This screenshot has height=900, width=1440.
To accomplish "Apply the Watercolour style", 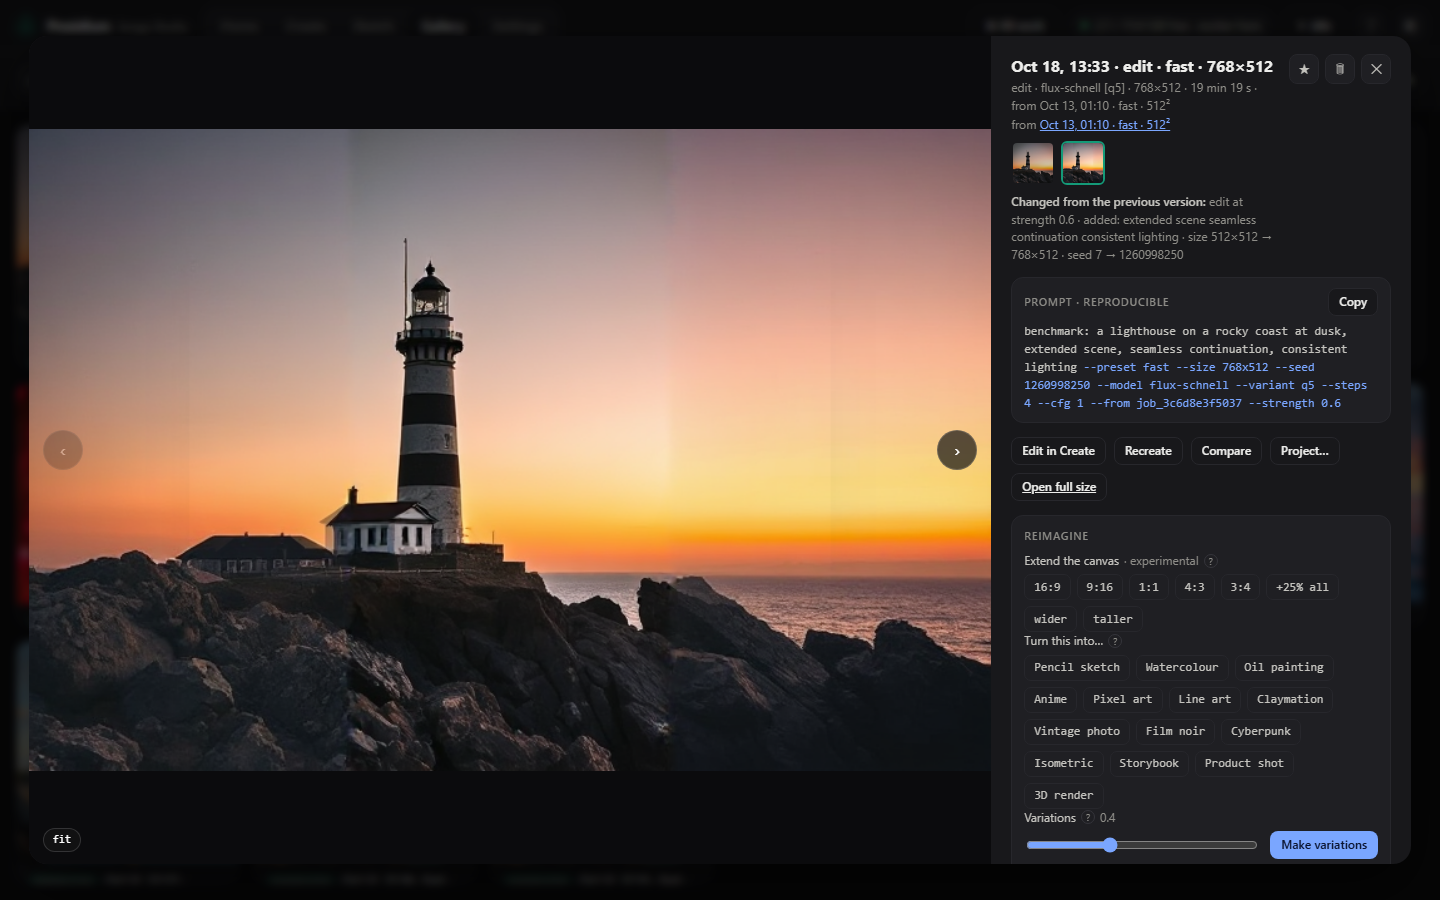I will [x=1182, y=667].
